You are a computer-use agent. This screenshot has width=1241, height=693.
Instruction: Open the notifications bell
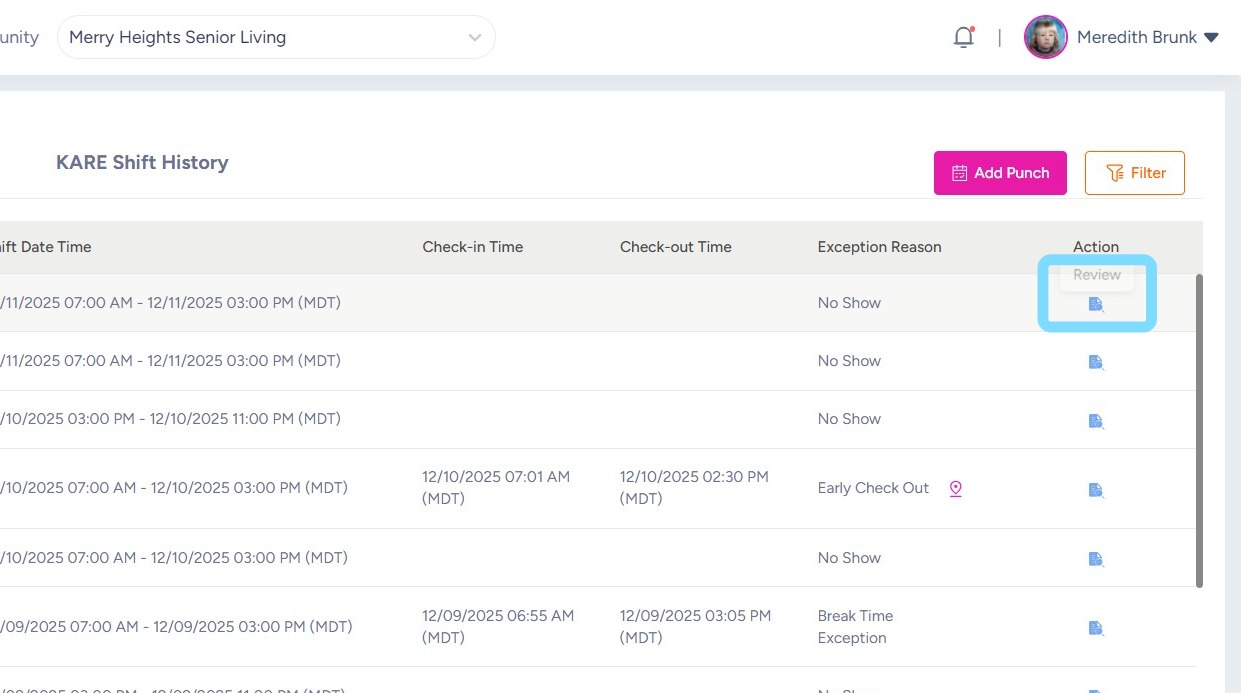point(963,38)
